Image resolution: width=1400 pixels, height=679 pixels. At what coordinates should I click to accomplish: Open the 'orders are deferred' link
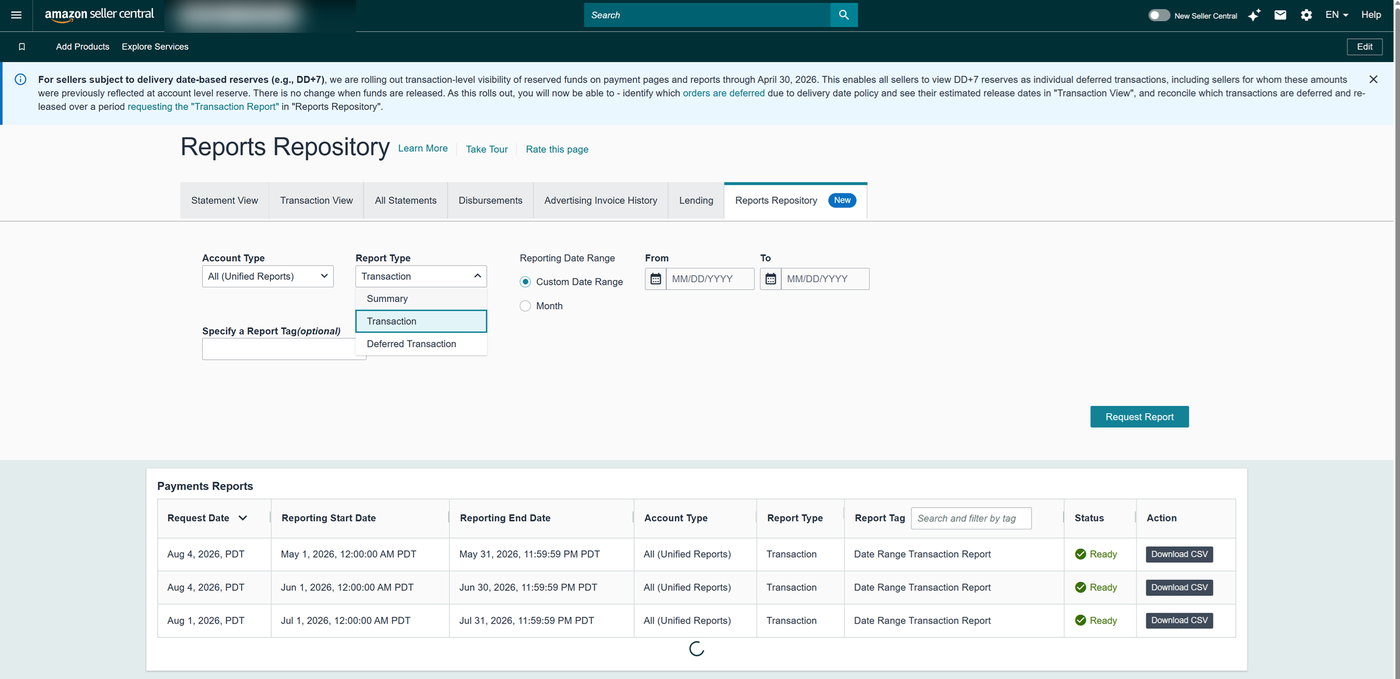click(724, 93)
